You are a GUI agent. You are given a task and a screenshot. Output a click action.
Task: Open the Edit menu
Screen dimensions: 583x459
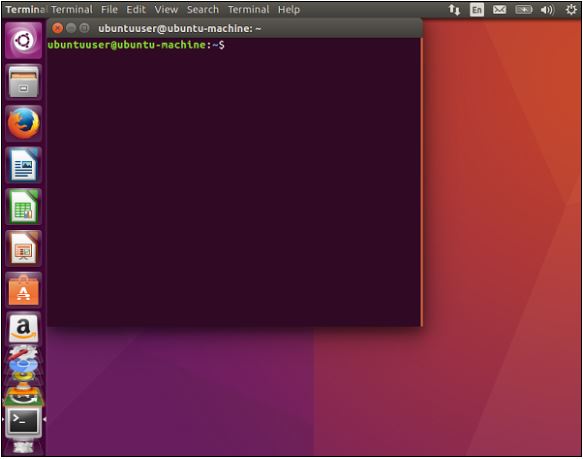click(136, 9)
